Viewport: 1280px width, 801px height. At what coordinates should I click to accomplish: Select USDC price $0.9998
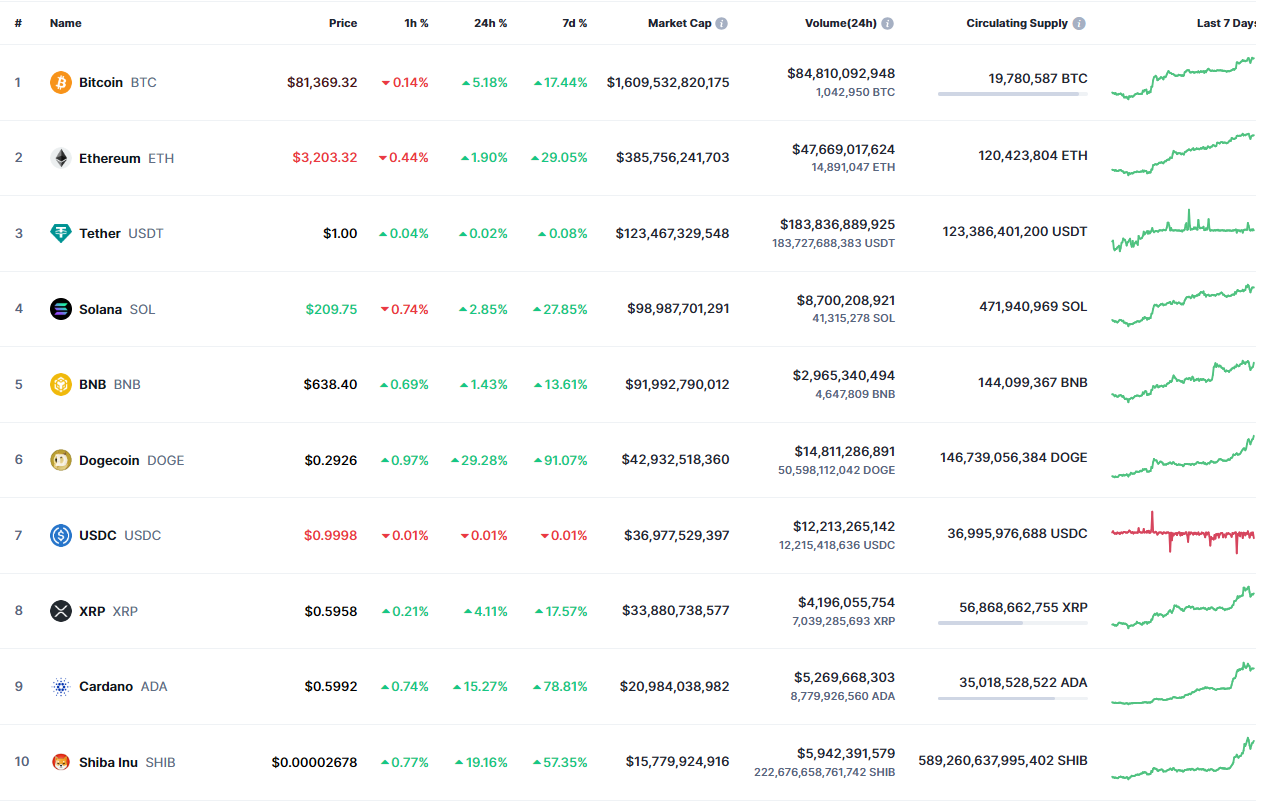click(x=331, y=535)
